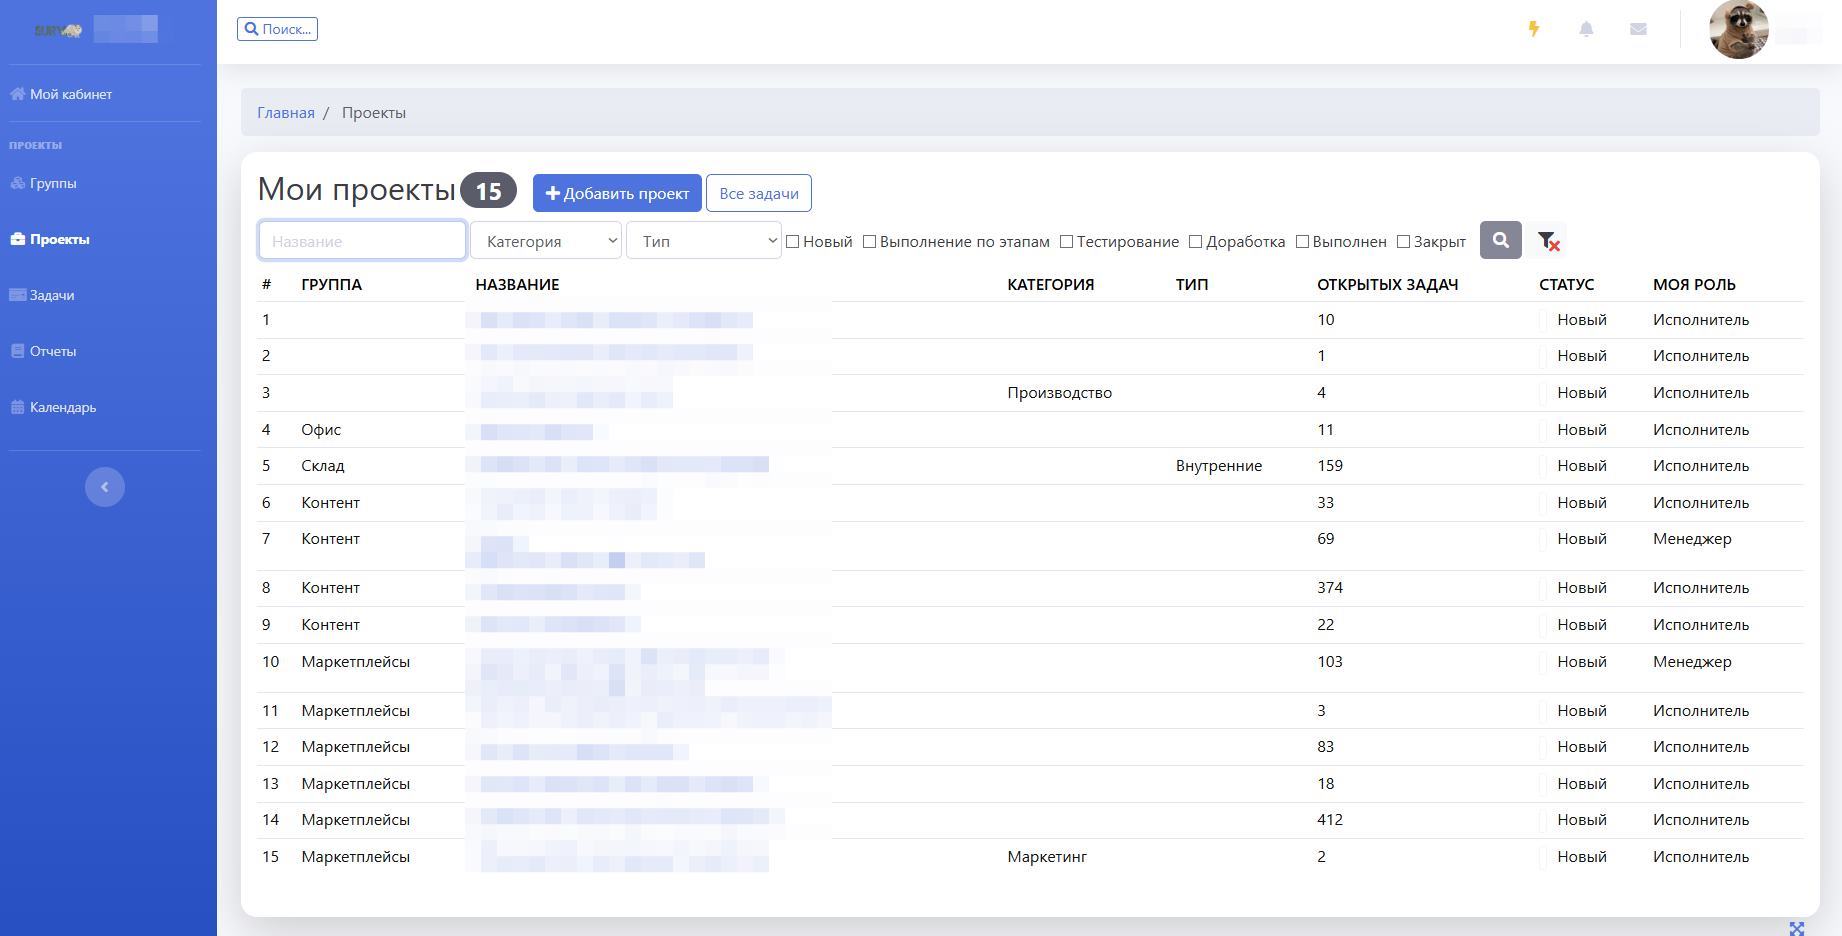1842x936 pixels.
Task: Open the bell notifications icon
Action: pyautogui.click(x=1586, y=29)
